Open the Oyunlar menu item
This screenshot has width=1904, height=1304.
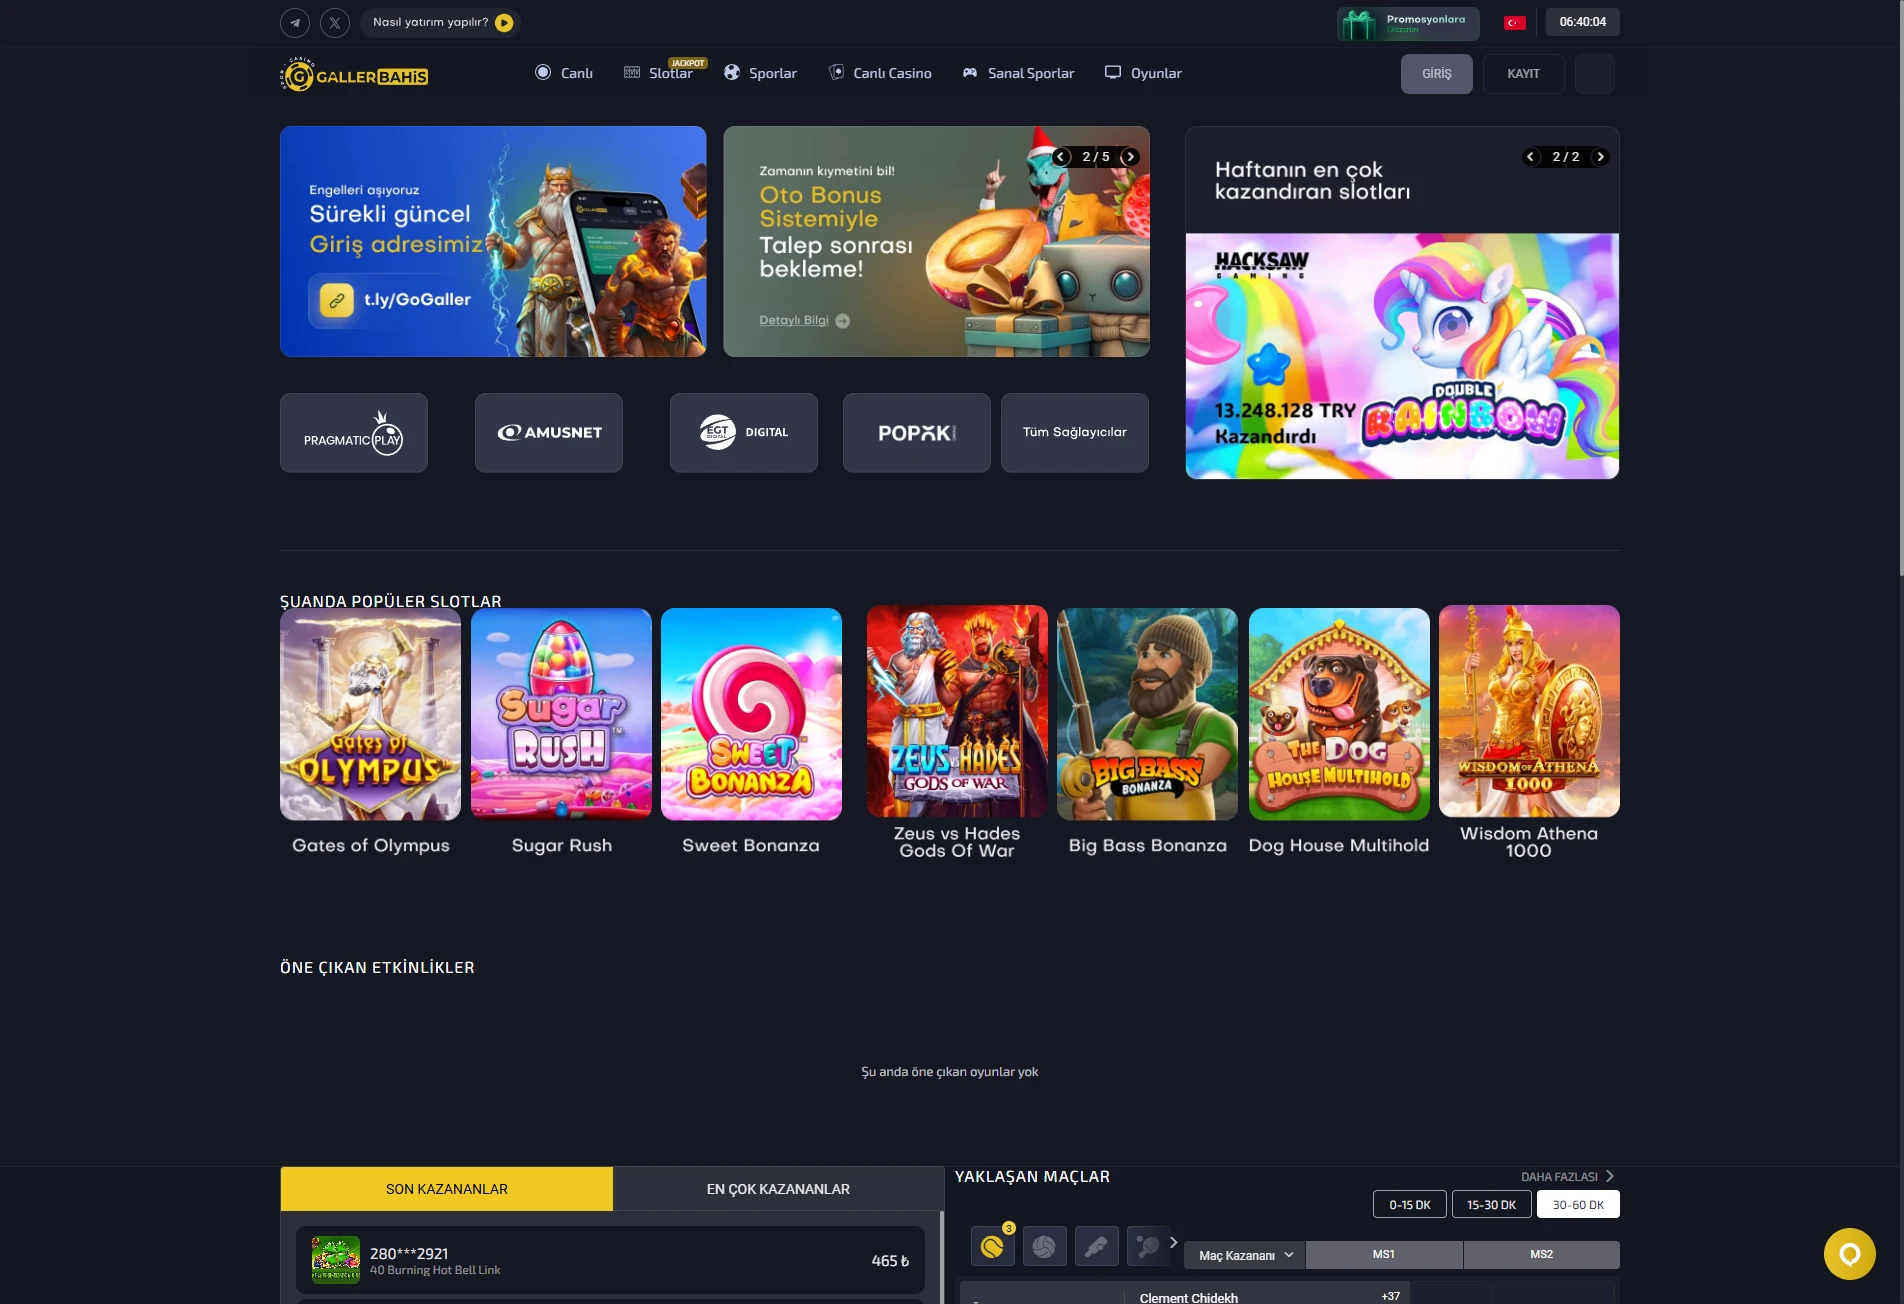(x=1143, y=73)
